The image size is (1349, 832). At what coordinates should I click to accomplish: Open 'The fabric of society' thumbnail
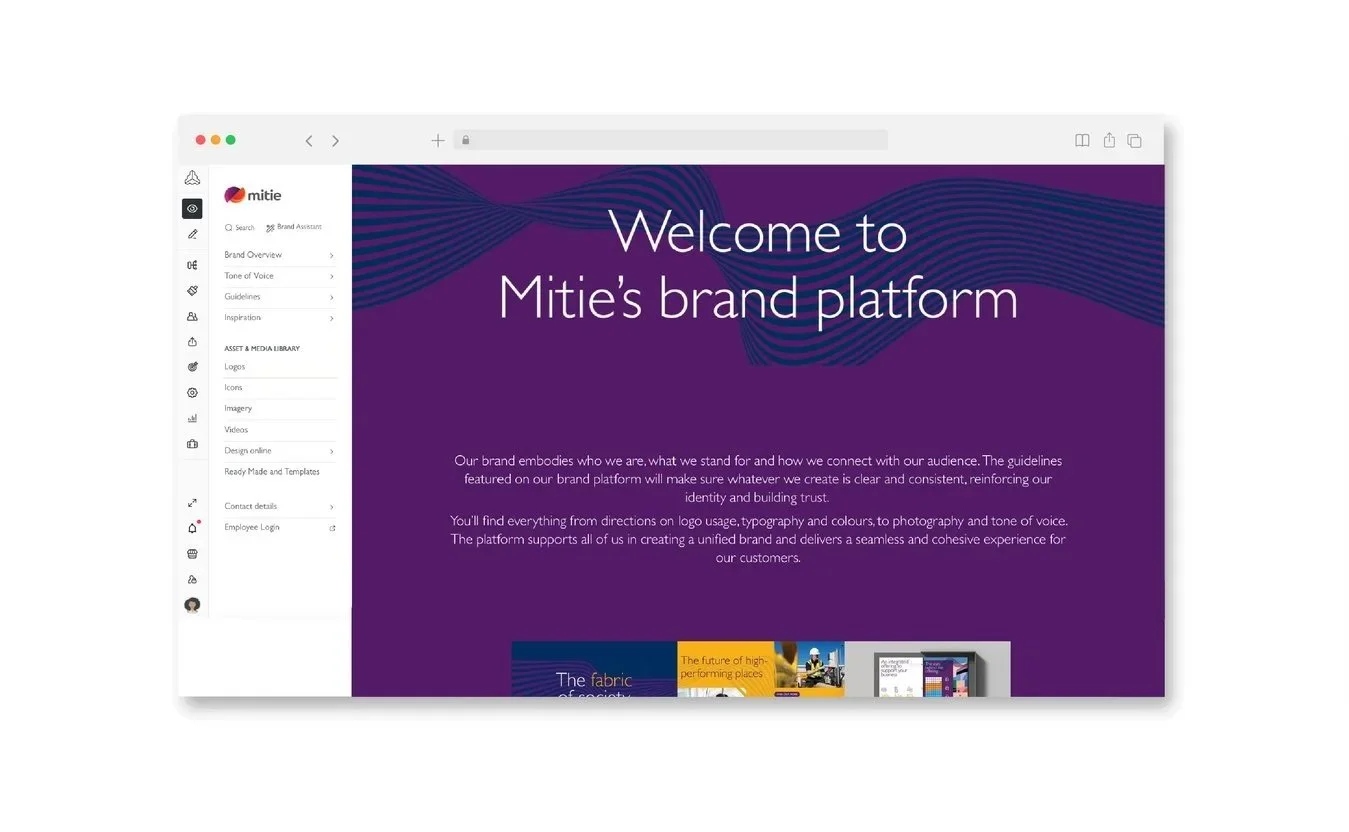click(x=594, y=669)
